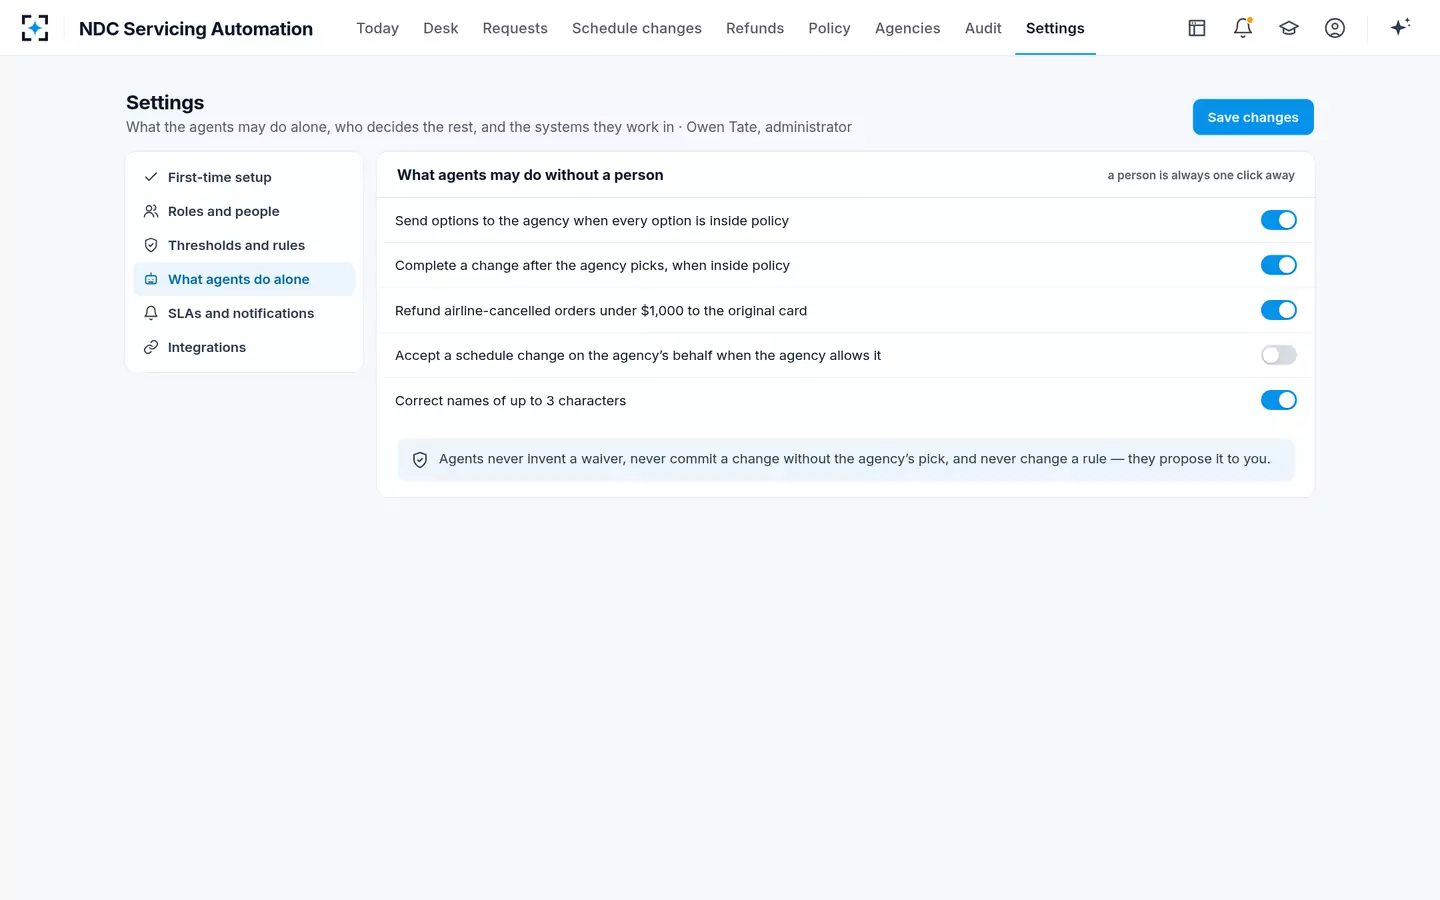Viewport: 1440px width, 900px height.
Task: Open the user account profile icon
Action: [1335, 28]
